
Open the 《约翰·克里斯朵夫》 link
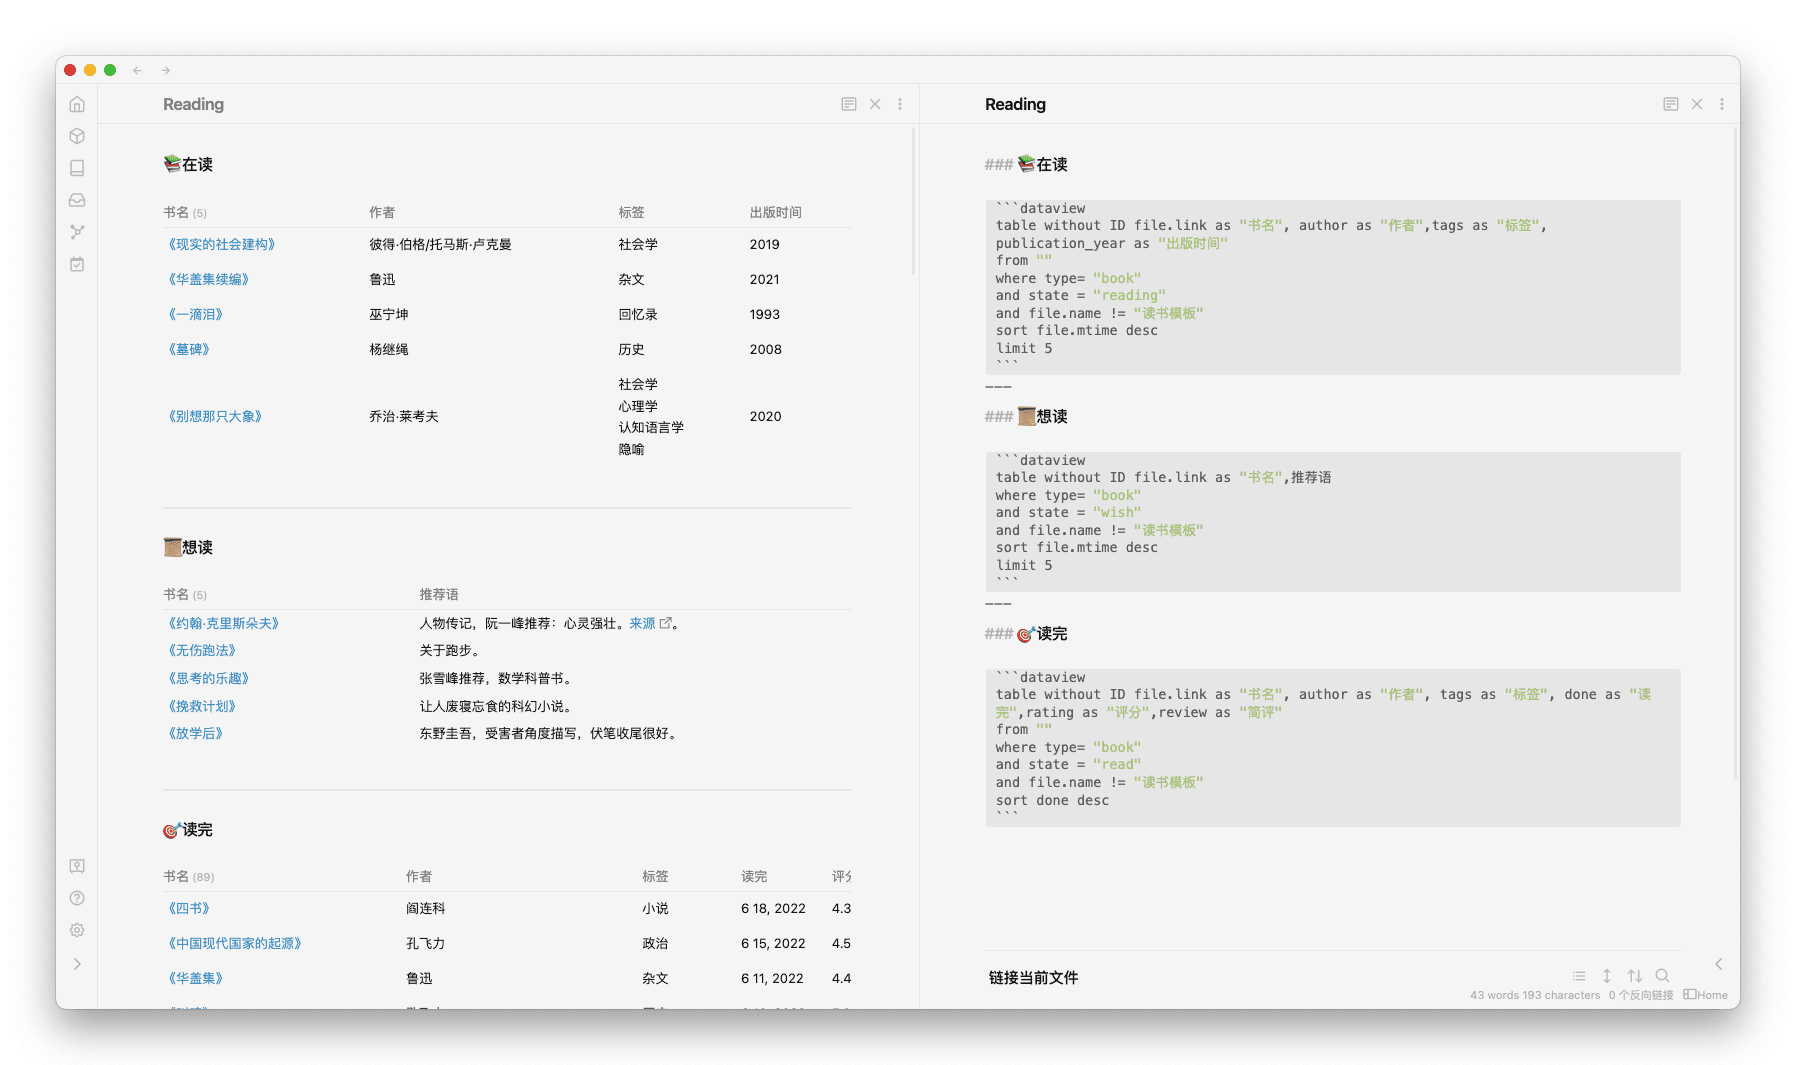(x=224, y=623)
